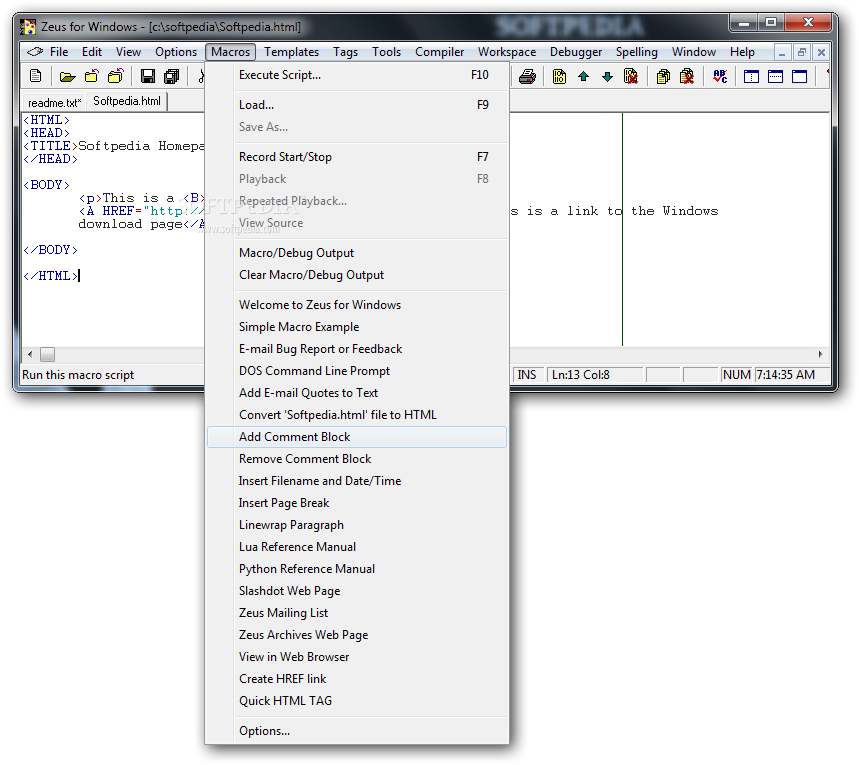Click the open folder toolbar icon

67,76
